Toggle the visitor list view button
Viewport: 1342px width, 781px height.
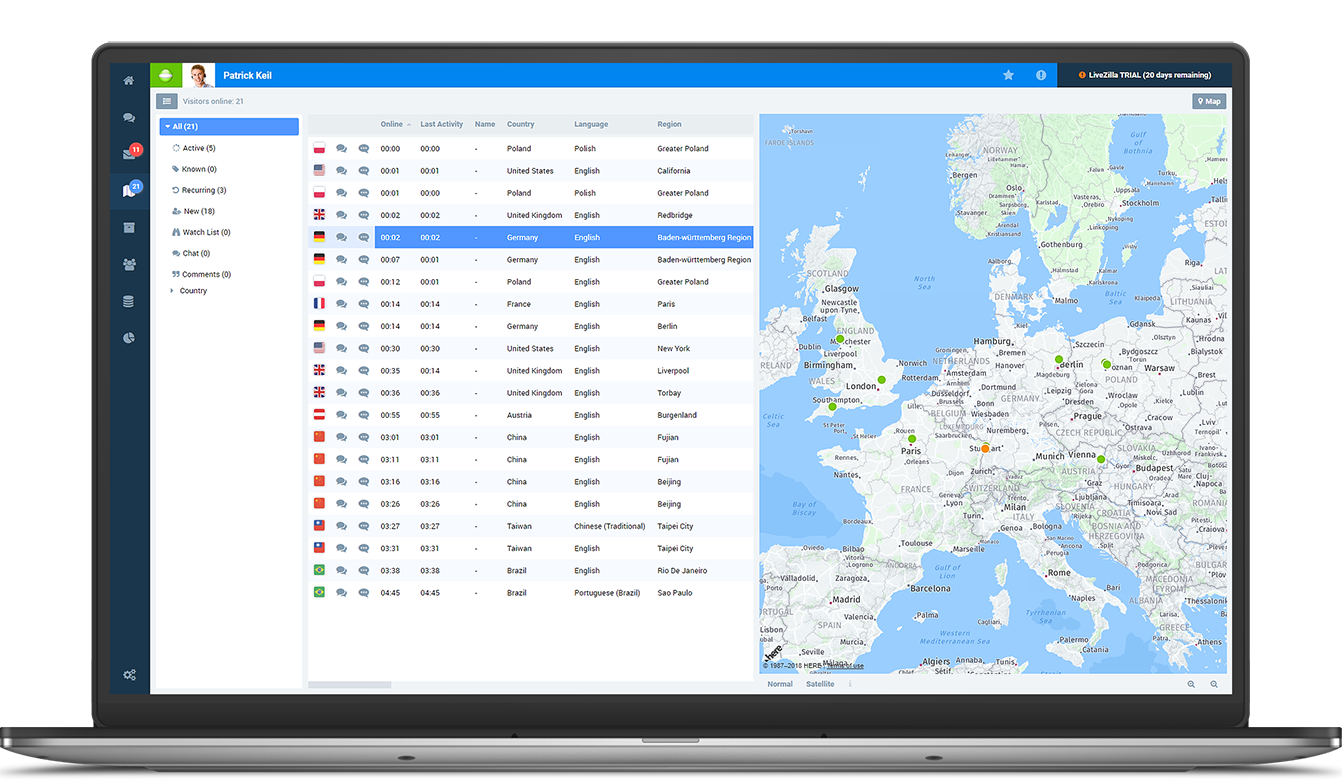(167, 101)
